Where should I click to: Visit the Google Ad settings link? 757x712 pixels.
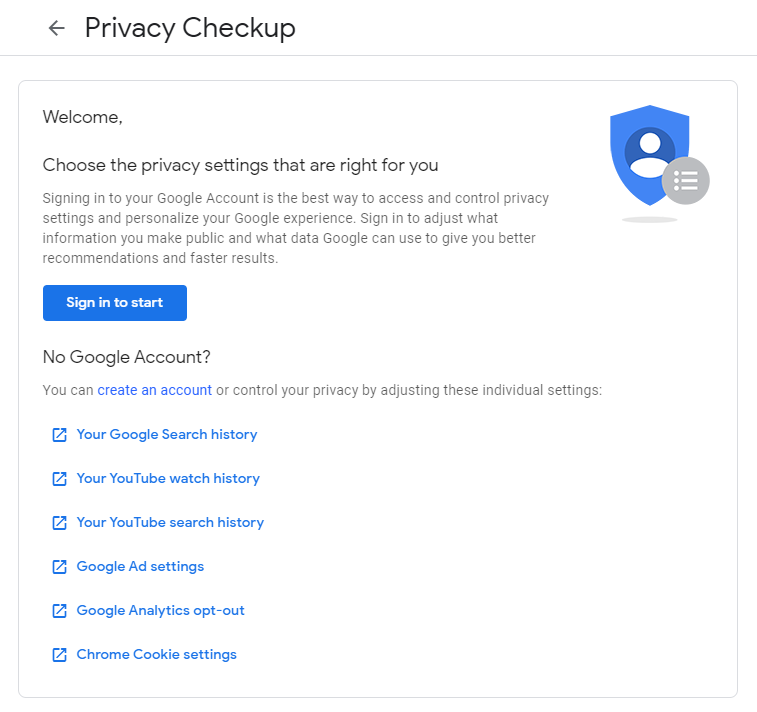click(x=140, y=567)
